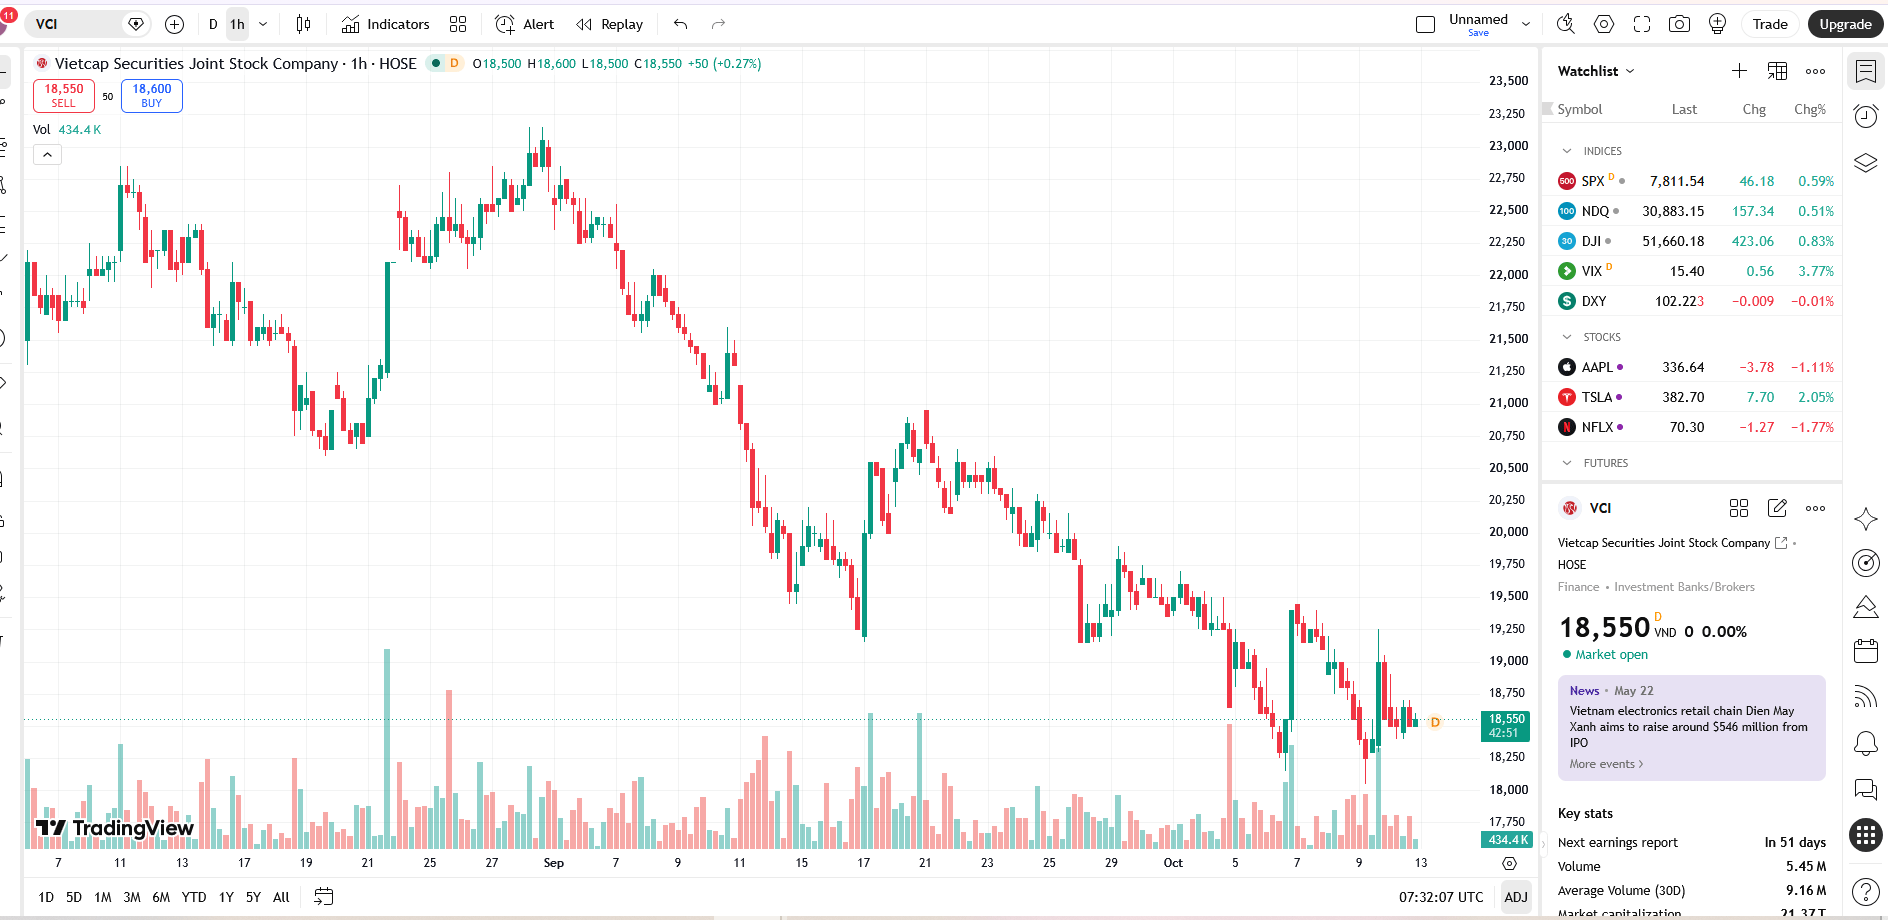Click the 18,600 BUY price box
Viewport: 1888px width, 920px height.
pos(152,96)
